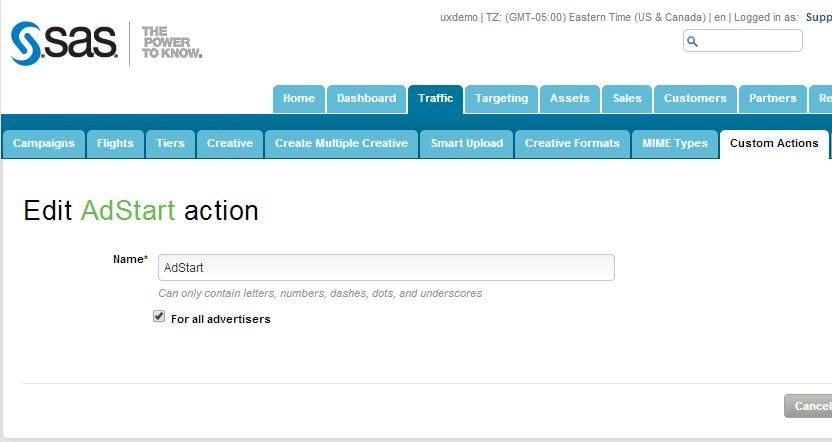Switch to the Sales tab
Viewport: 832px width, 442px height.
pos(627,99)
